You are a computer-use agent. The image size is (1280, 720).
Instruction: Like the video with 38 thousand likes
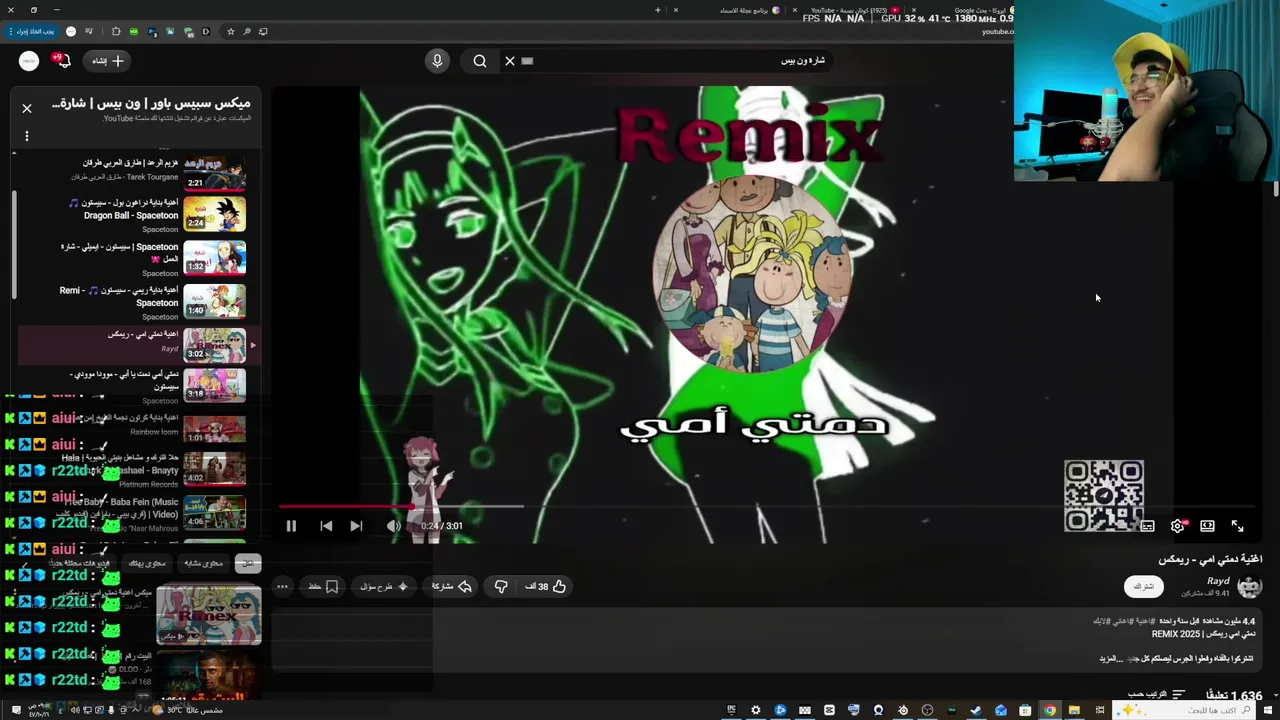click(547, 587)
